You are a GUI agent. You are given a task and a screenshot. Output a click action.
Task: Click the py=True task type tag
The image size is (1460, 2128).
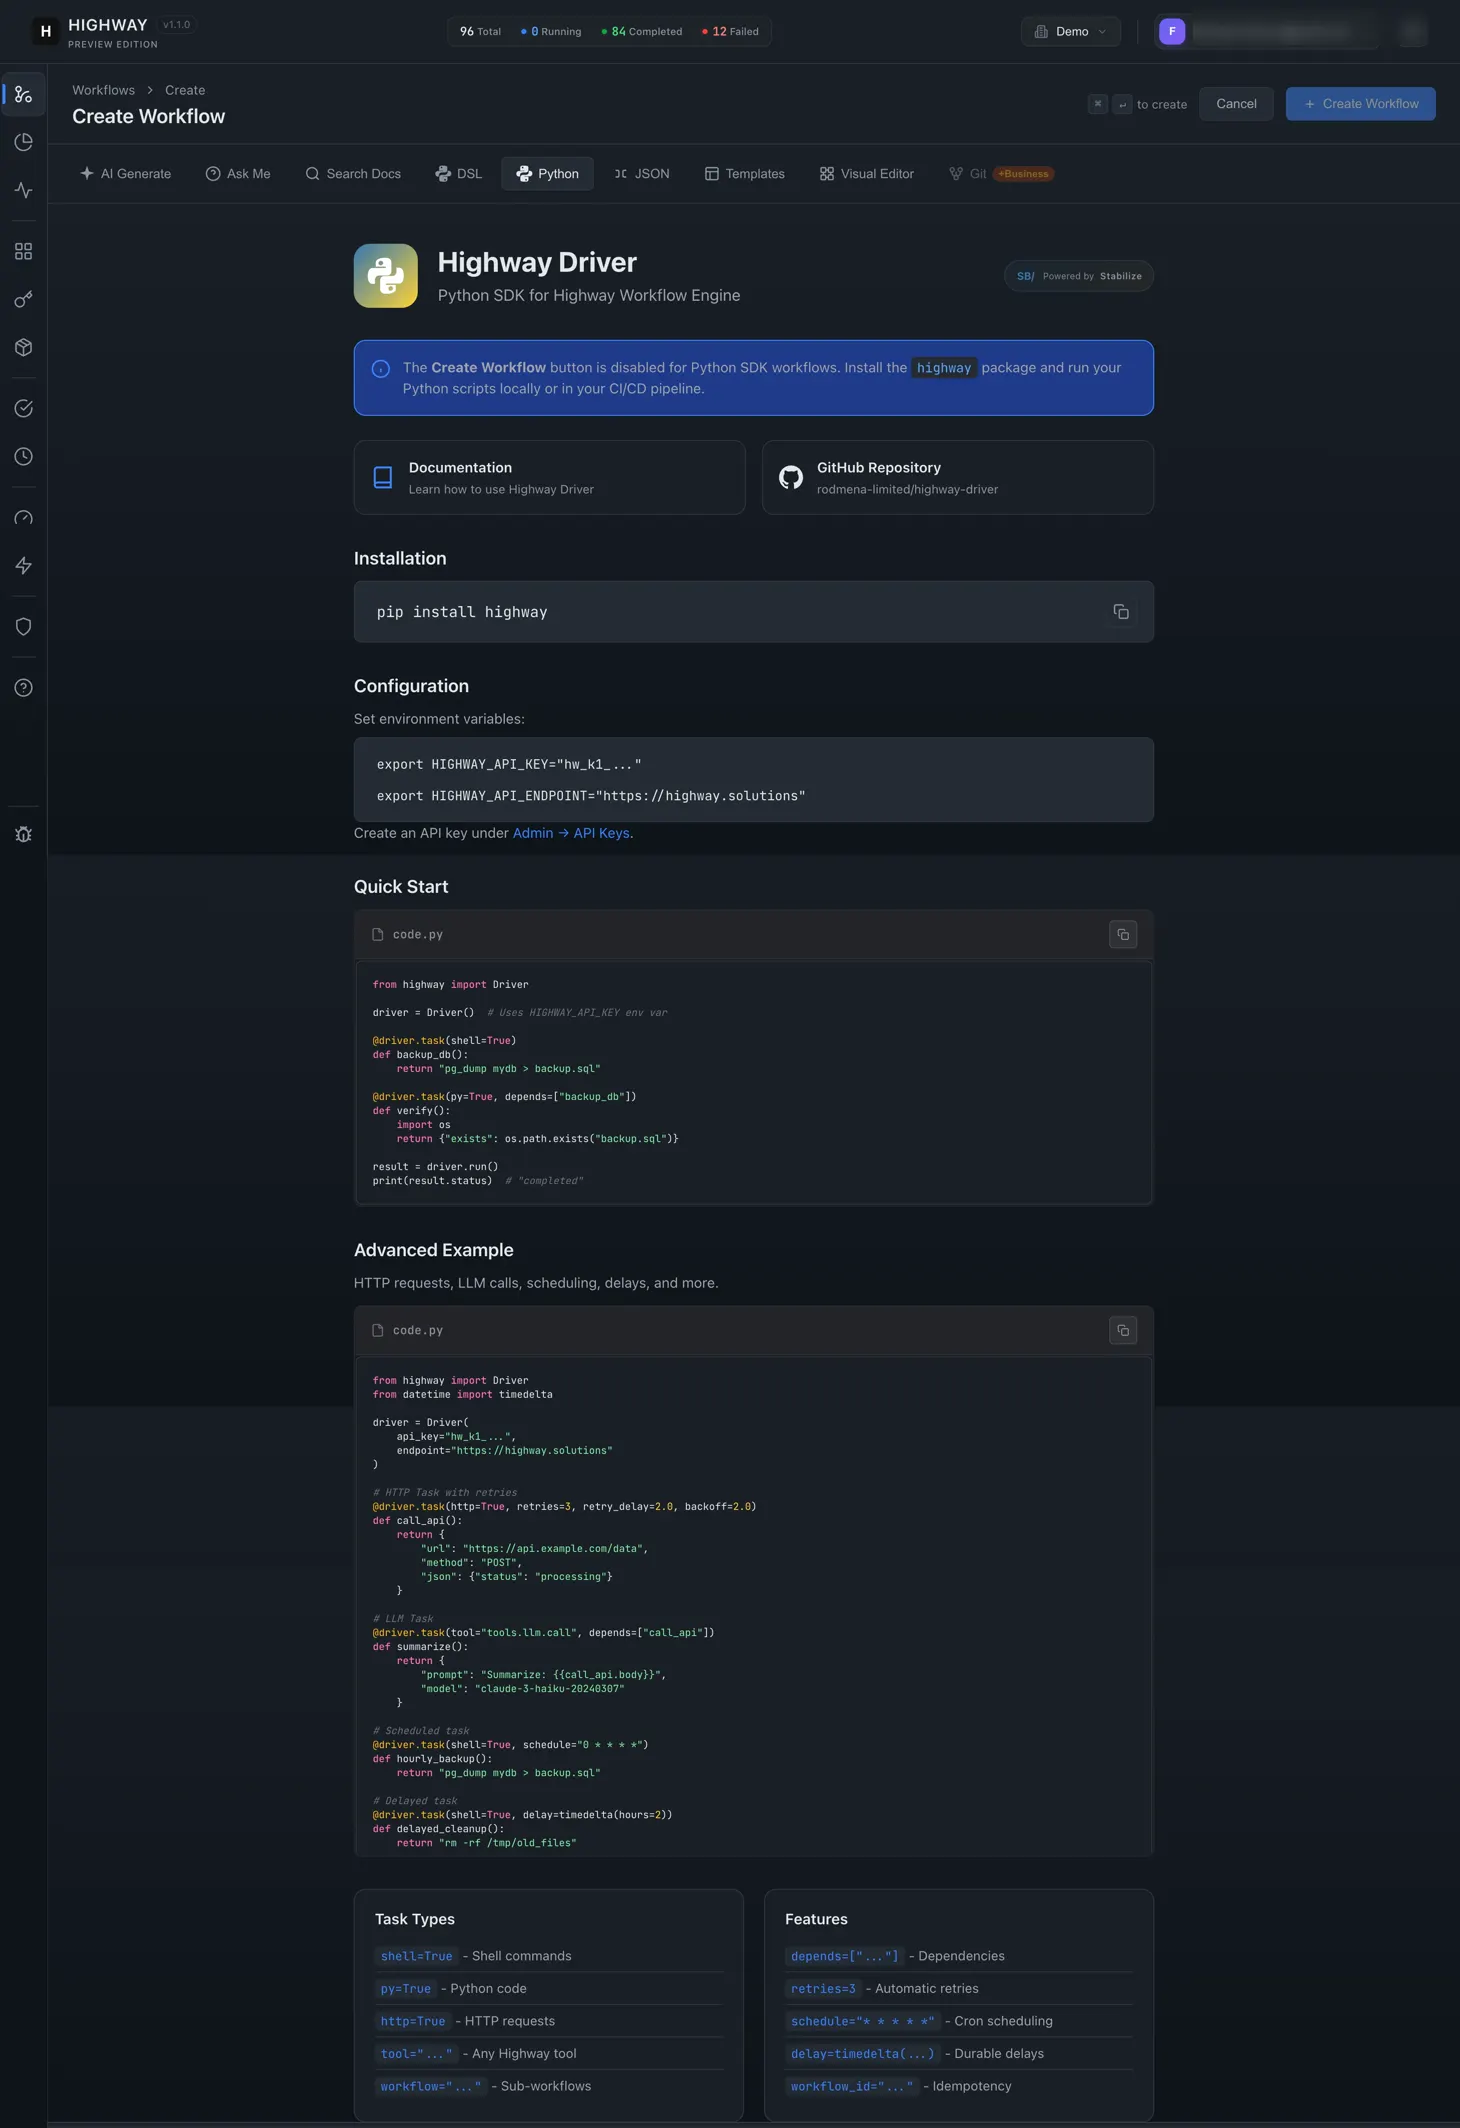[405, 1989]
